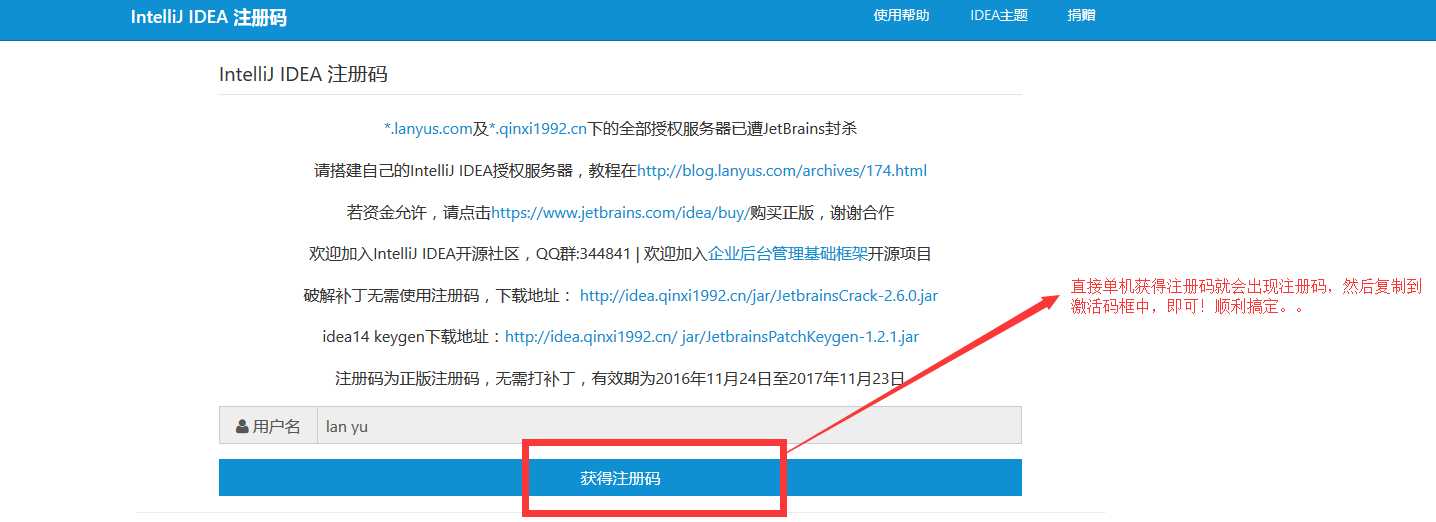Follow the *.qinxi1992.cn link
The height and width of the screenshot is (522, 1436).
[537, 128]
